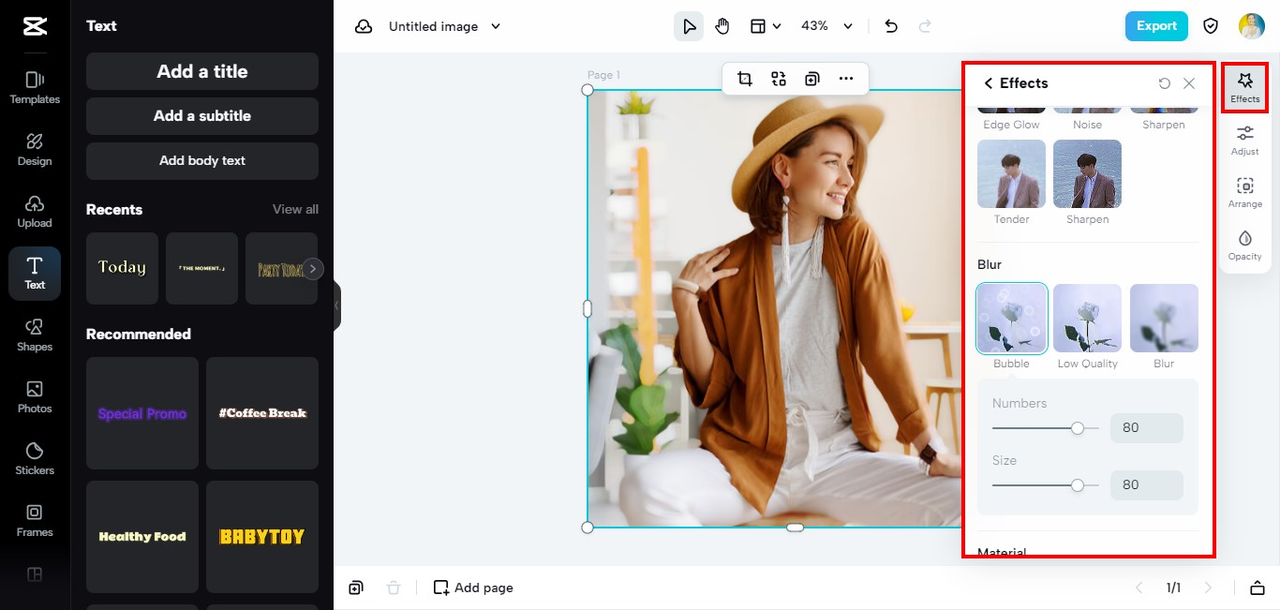
Task: Click the delete page trash icon
Action: (394, 588)
